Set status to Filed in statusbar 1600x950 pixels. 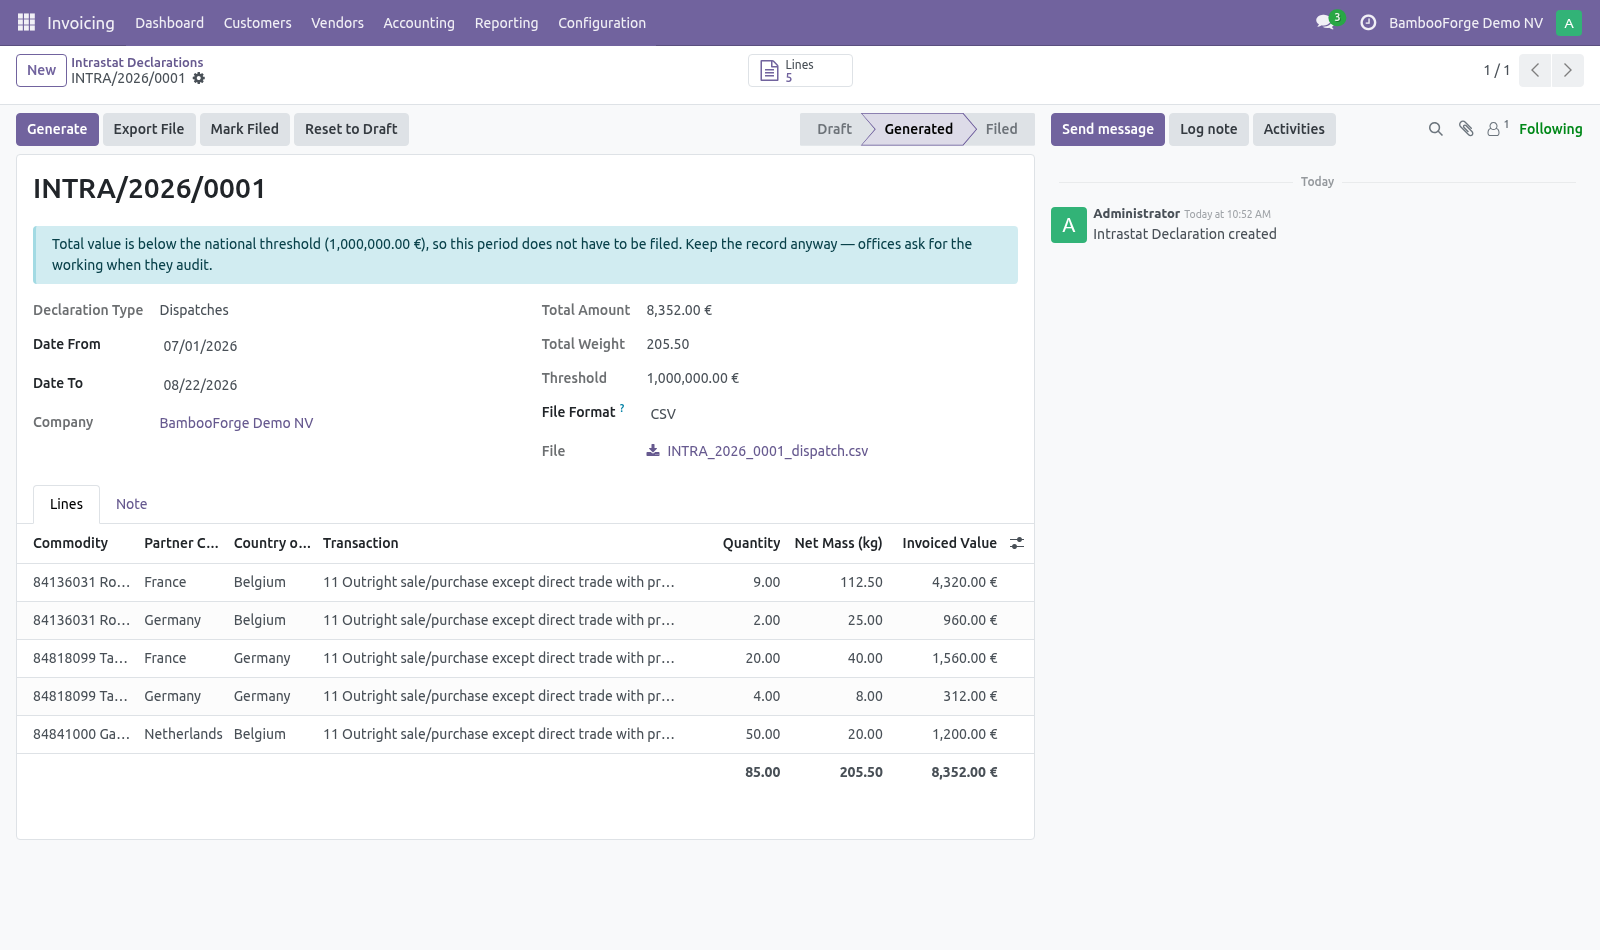(x=1001, y=129)
